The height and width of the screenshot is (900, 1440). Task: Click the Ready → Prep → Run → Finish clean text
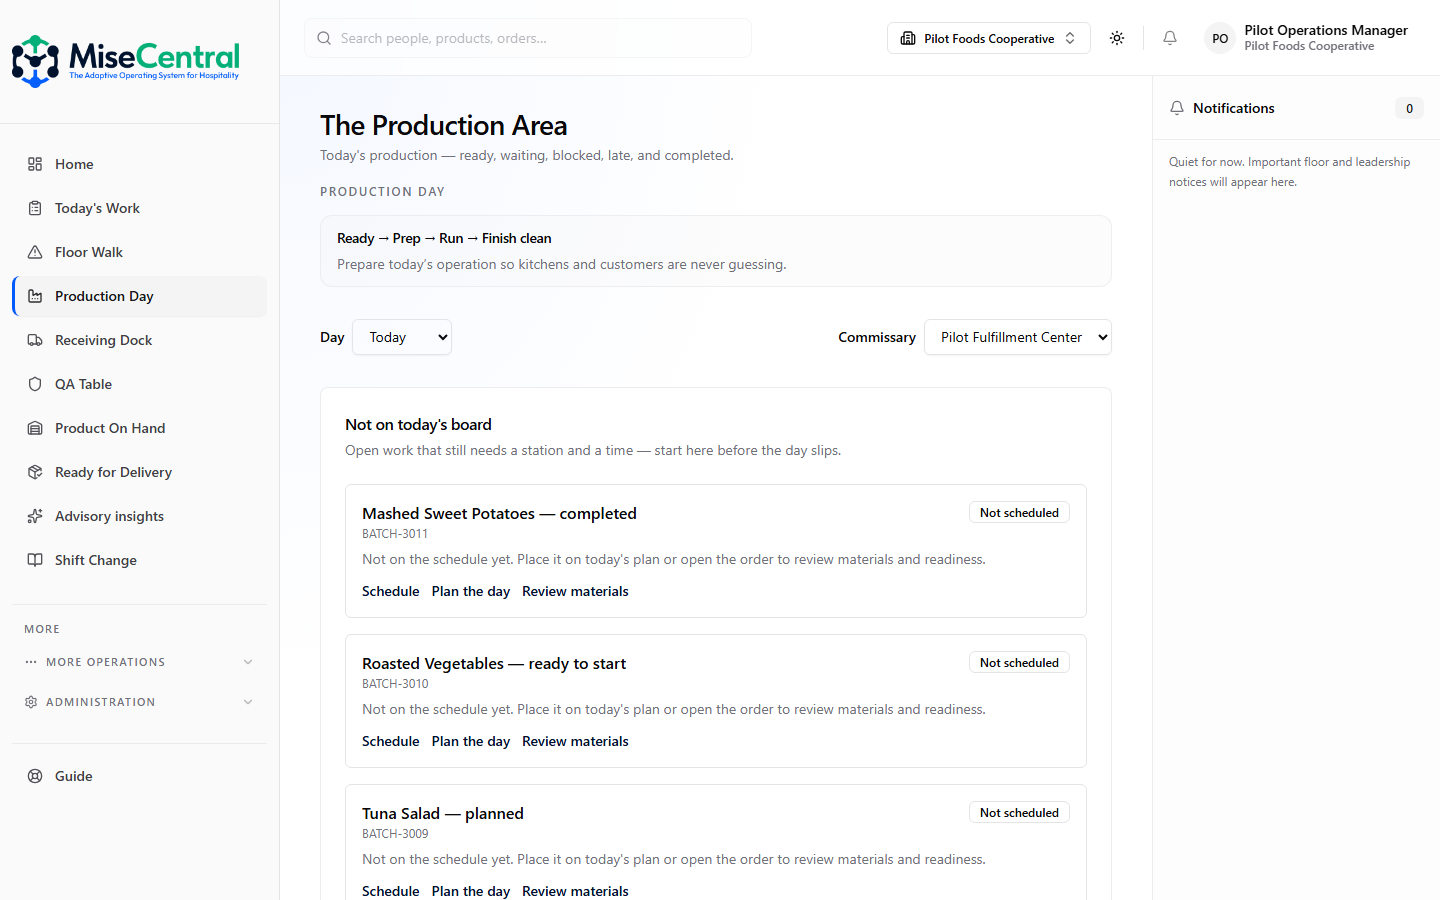pyautogui.click(x=444, y=238)
